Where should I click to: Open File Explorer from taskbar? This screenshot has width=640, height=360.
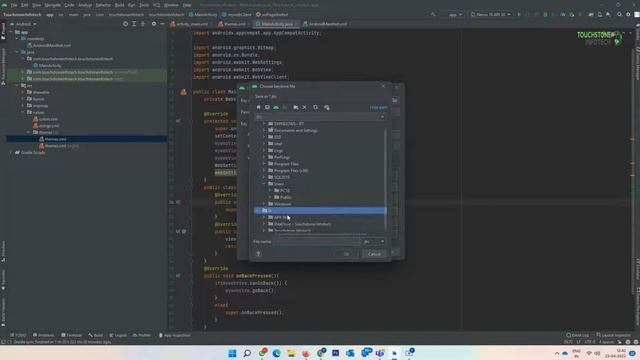(x=291, y=353)
